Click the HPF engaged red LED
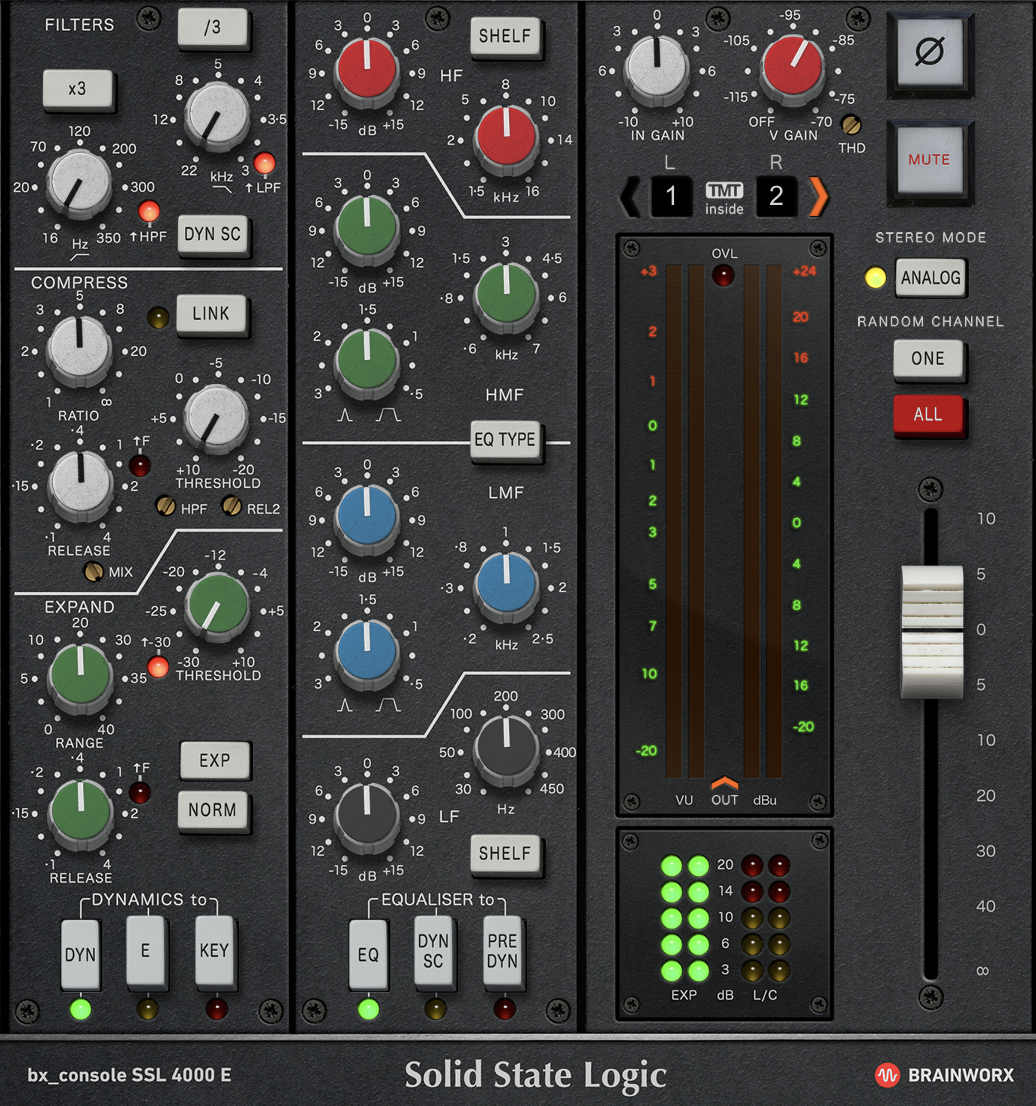The height and width of the screenshot is (1106, 1036). 149,211
